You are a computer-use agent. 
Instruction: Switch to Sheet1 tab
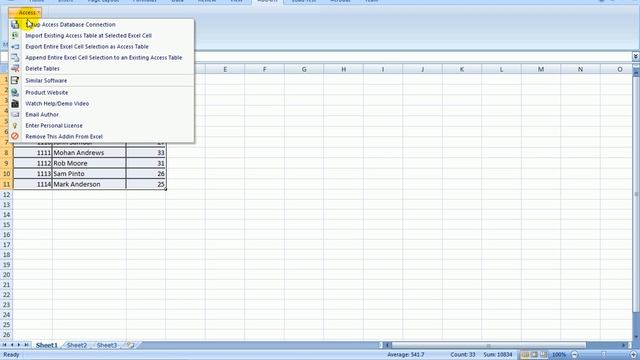[47, 345]
